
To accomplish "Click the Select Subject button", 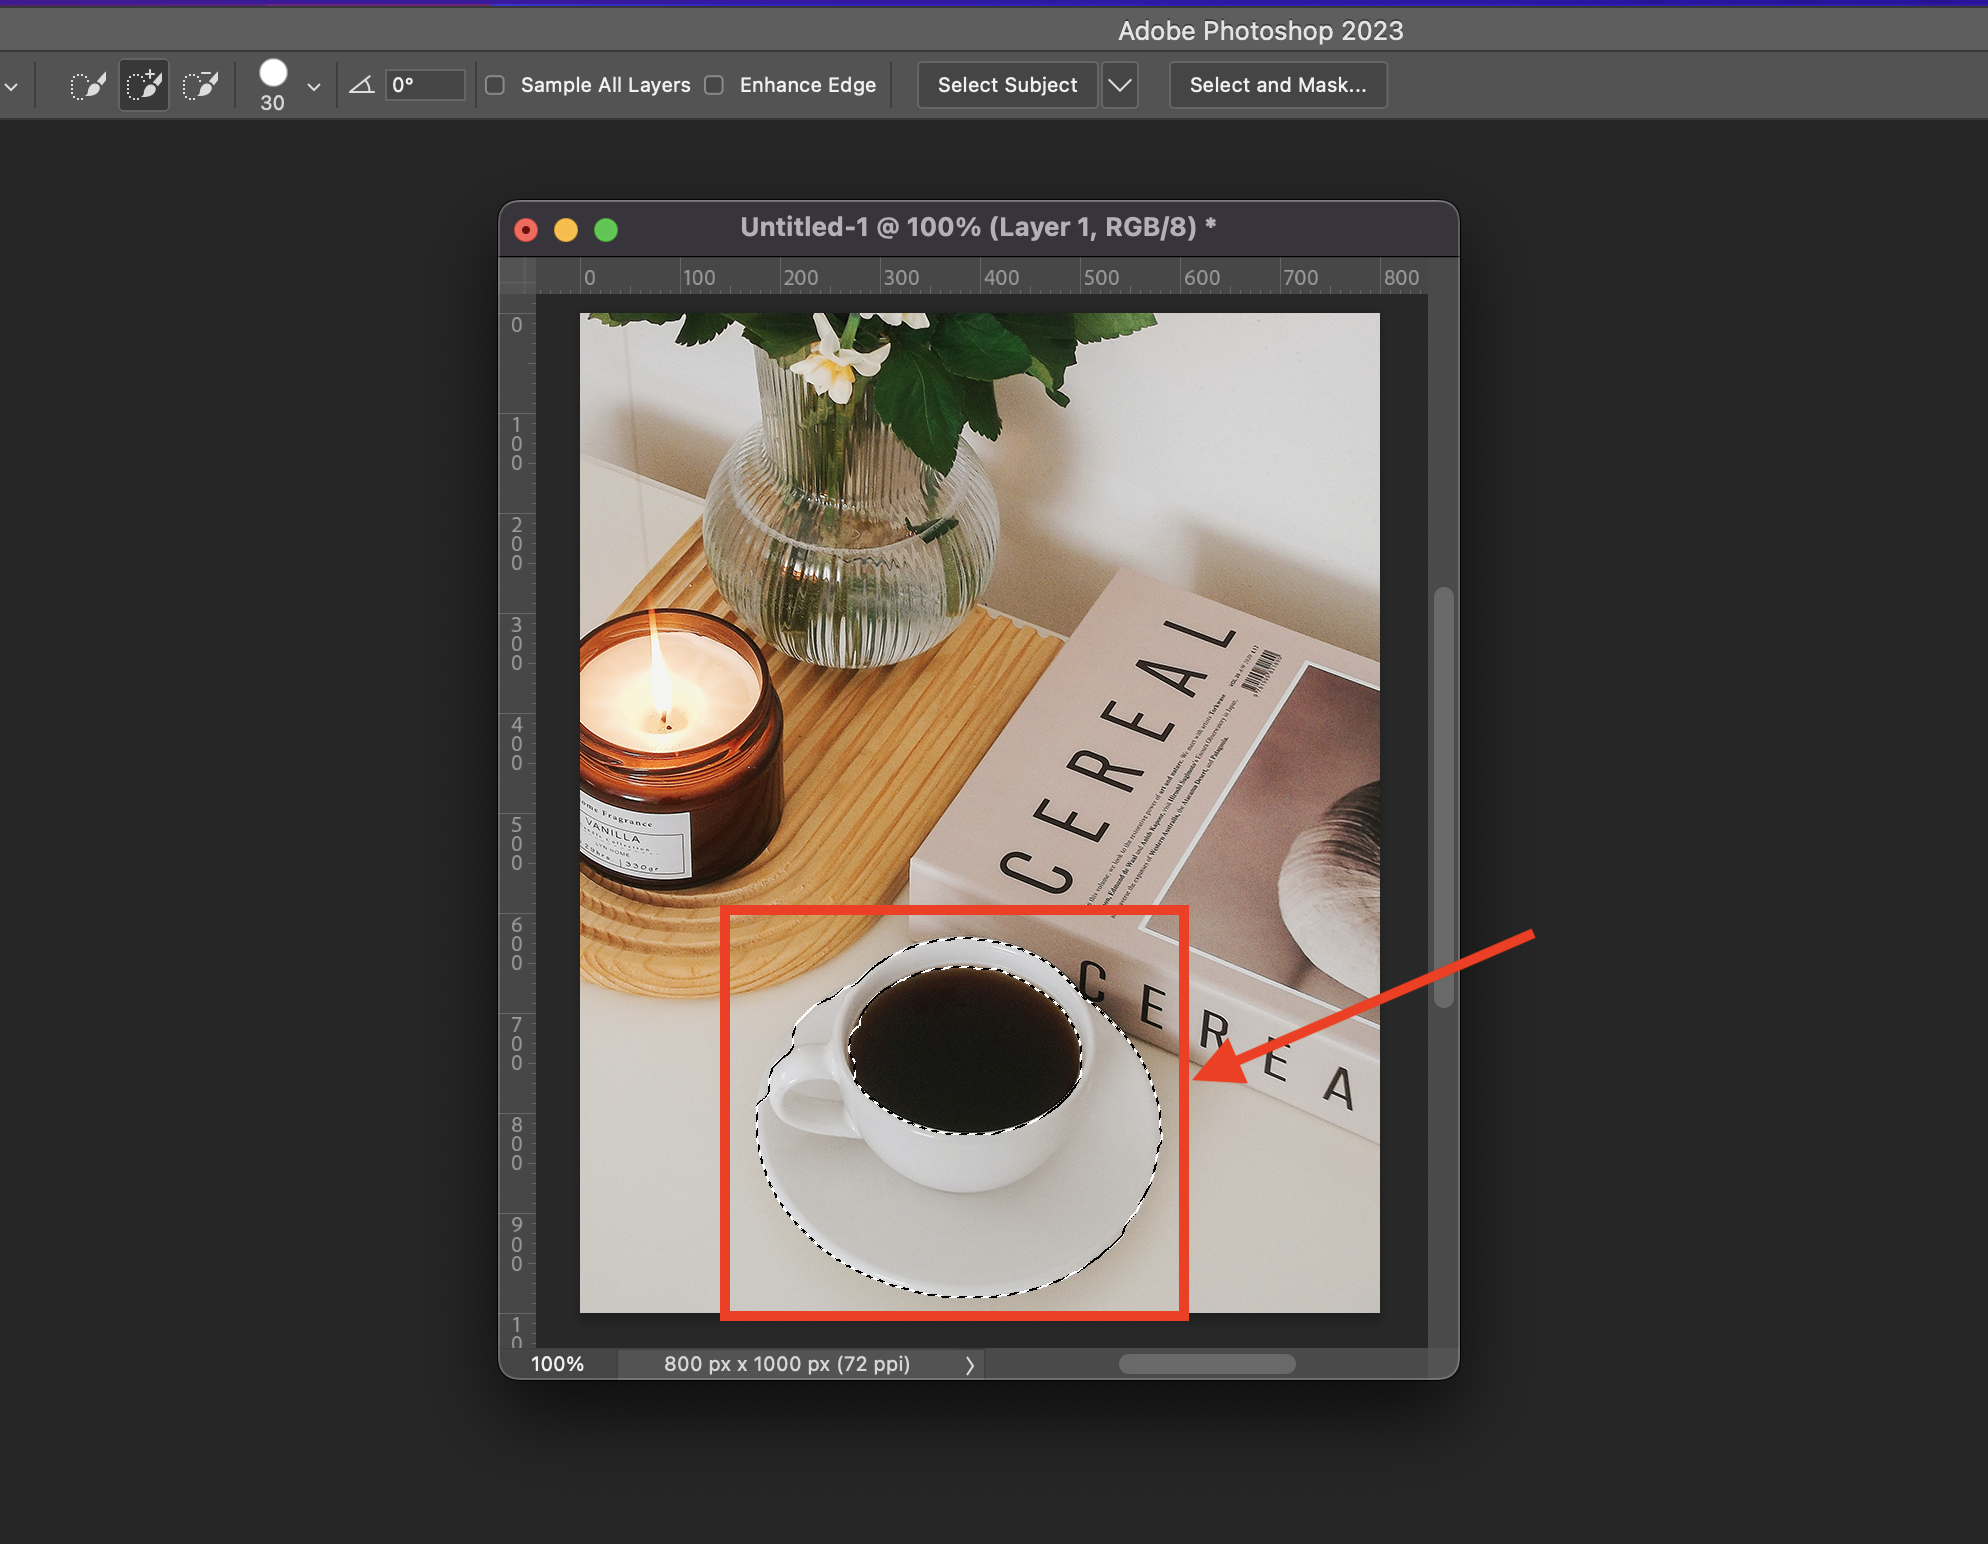I will (1007, 86).
